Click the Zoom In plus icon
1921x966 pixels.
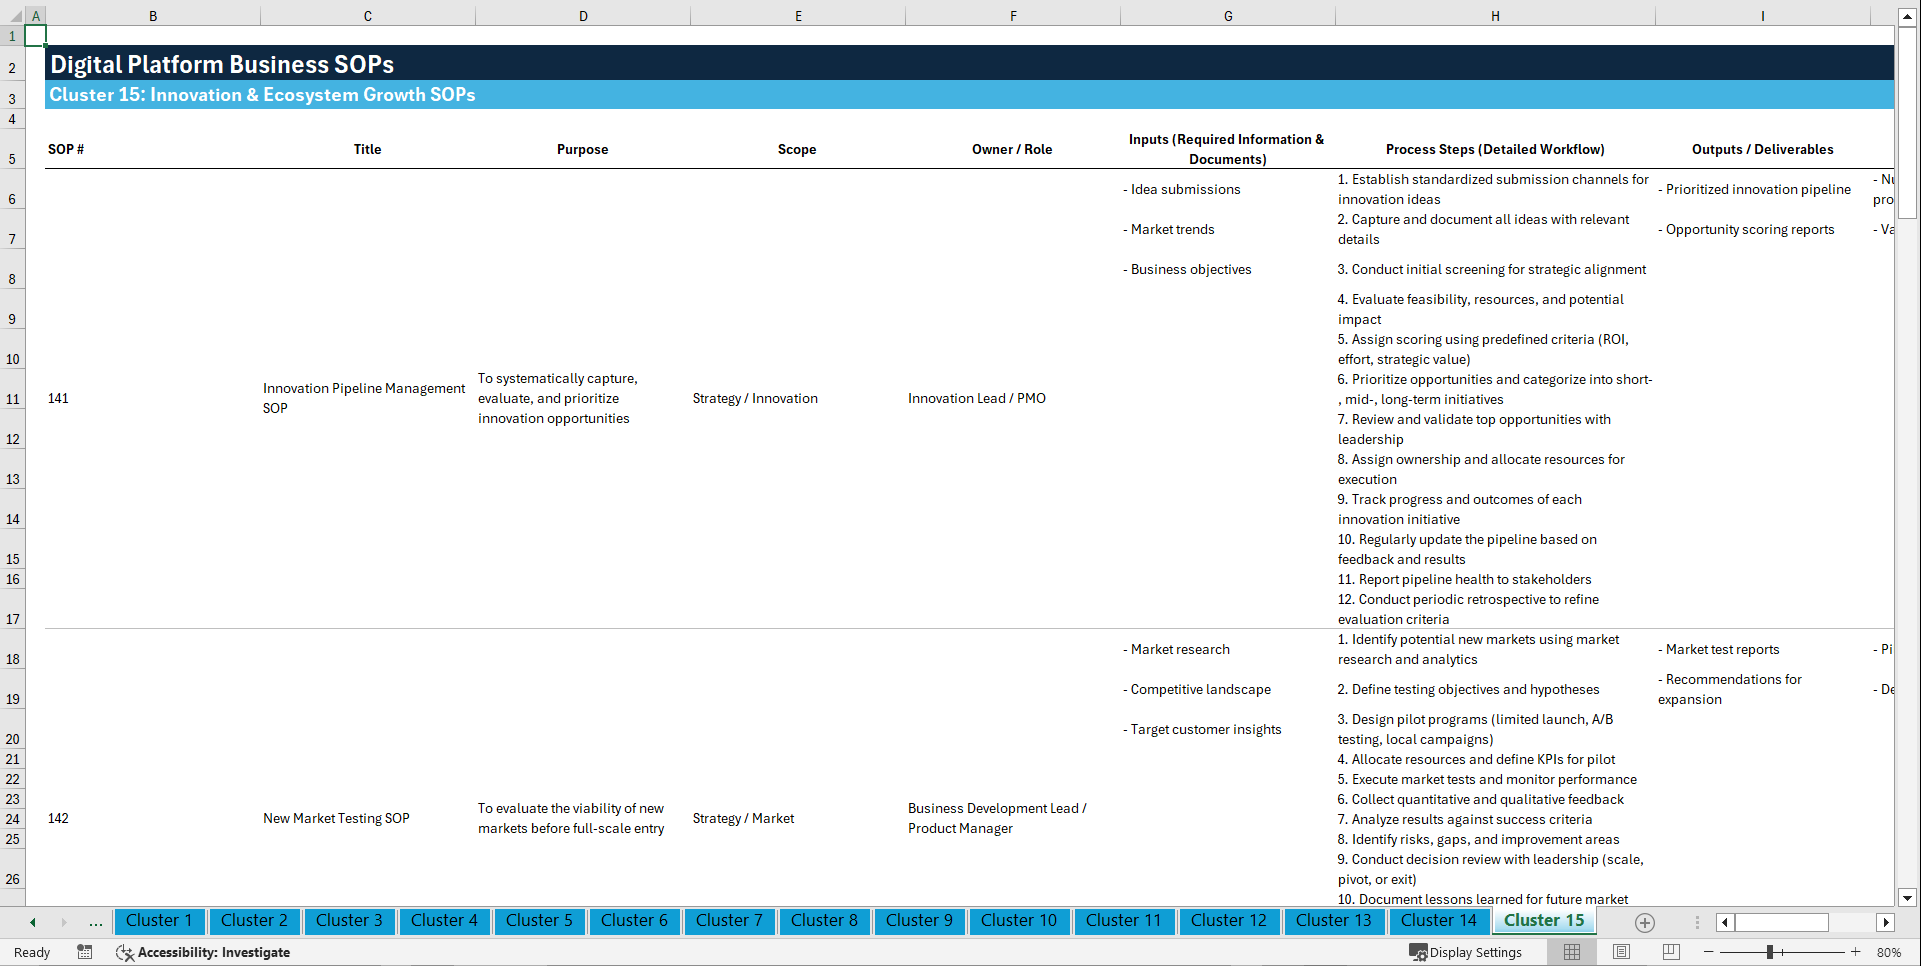pyautogui.click(x=1857, y=952)
